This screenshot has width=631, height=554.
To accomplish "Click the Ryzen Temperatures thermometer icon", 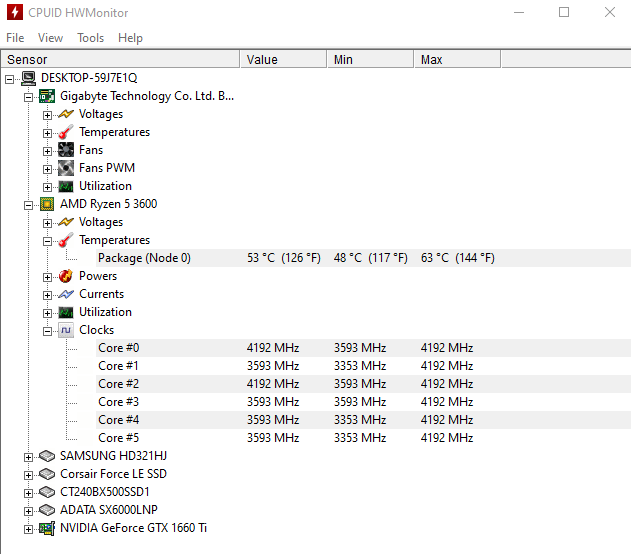I will [66, 240].
